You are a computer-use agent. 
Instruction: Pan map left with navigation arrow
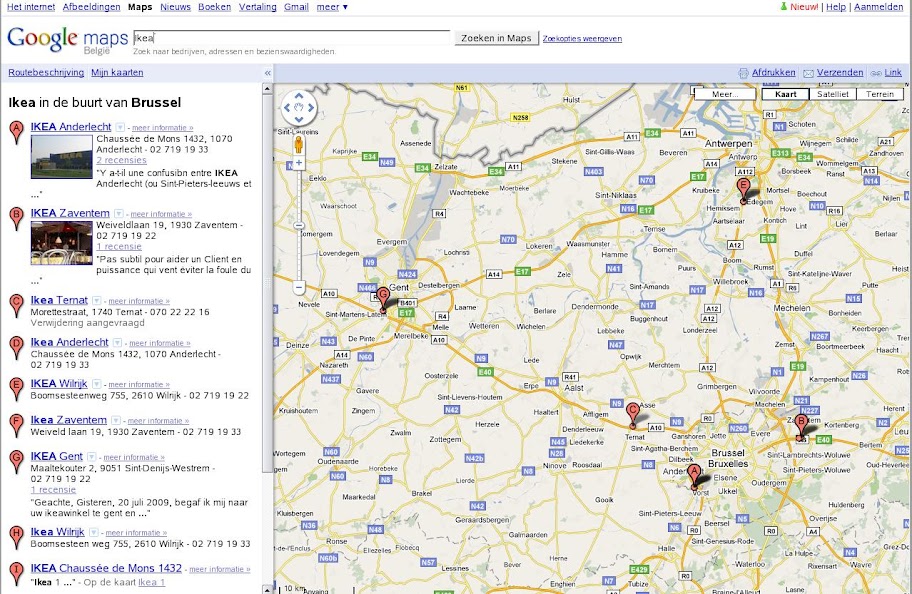tap(287, 108)
